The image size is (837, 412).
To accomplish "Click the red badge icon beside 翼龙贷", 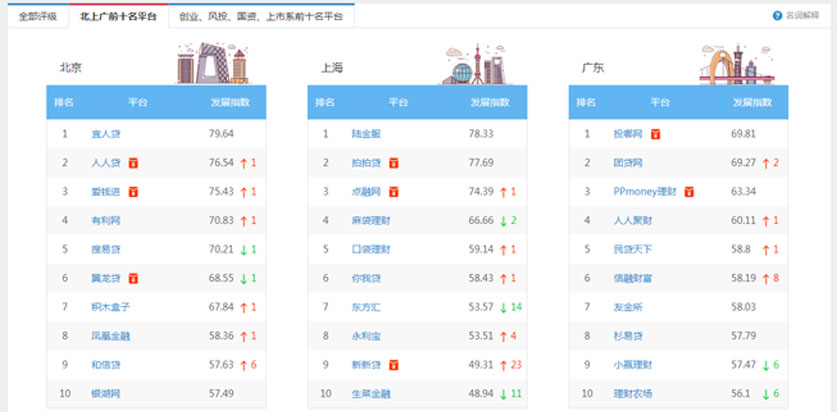I will [x=133, y=278].
